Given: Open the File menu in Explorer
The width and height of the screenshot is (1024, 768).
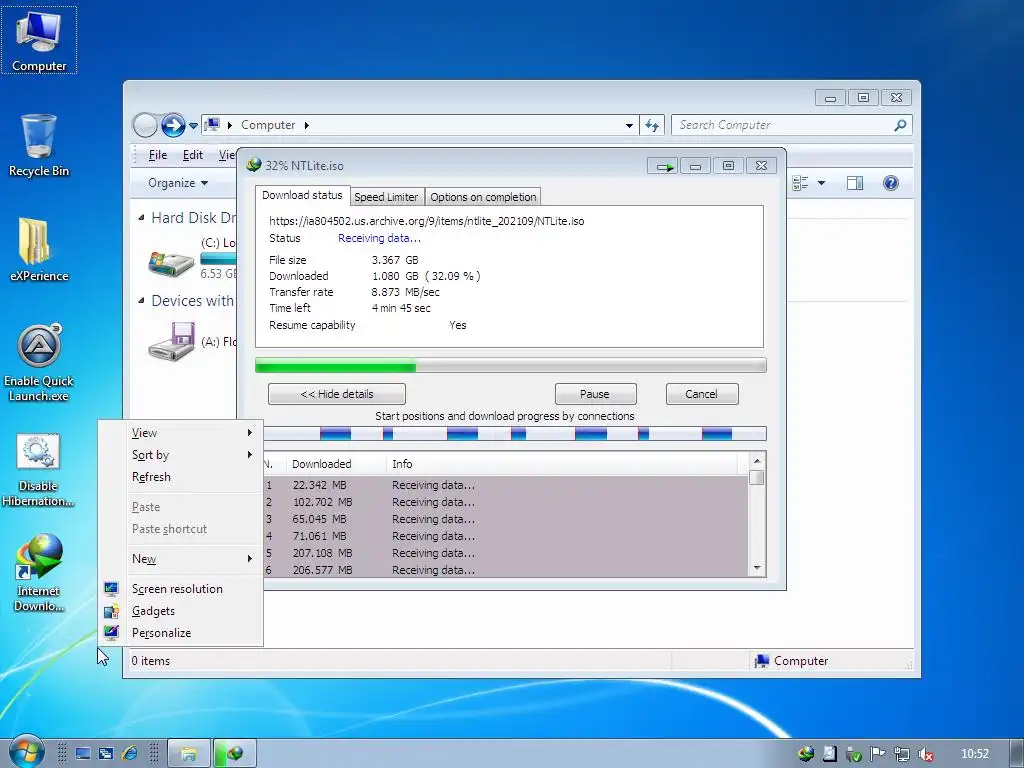Looking at the screenshot, I should pos(157,155).
